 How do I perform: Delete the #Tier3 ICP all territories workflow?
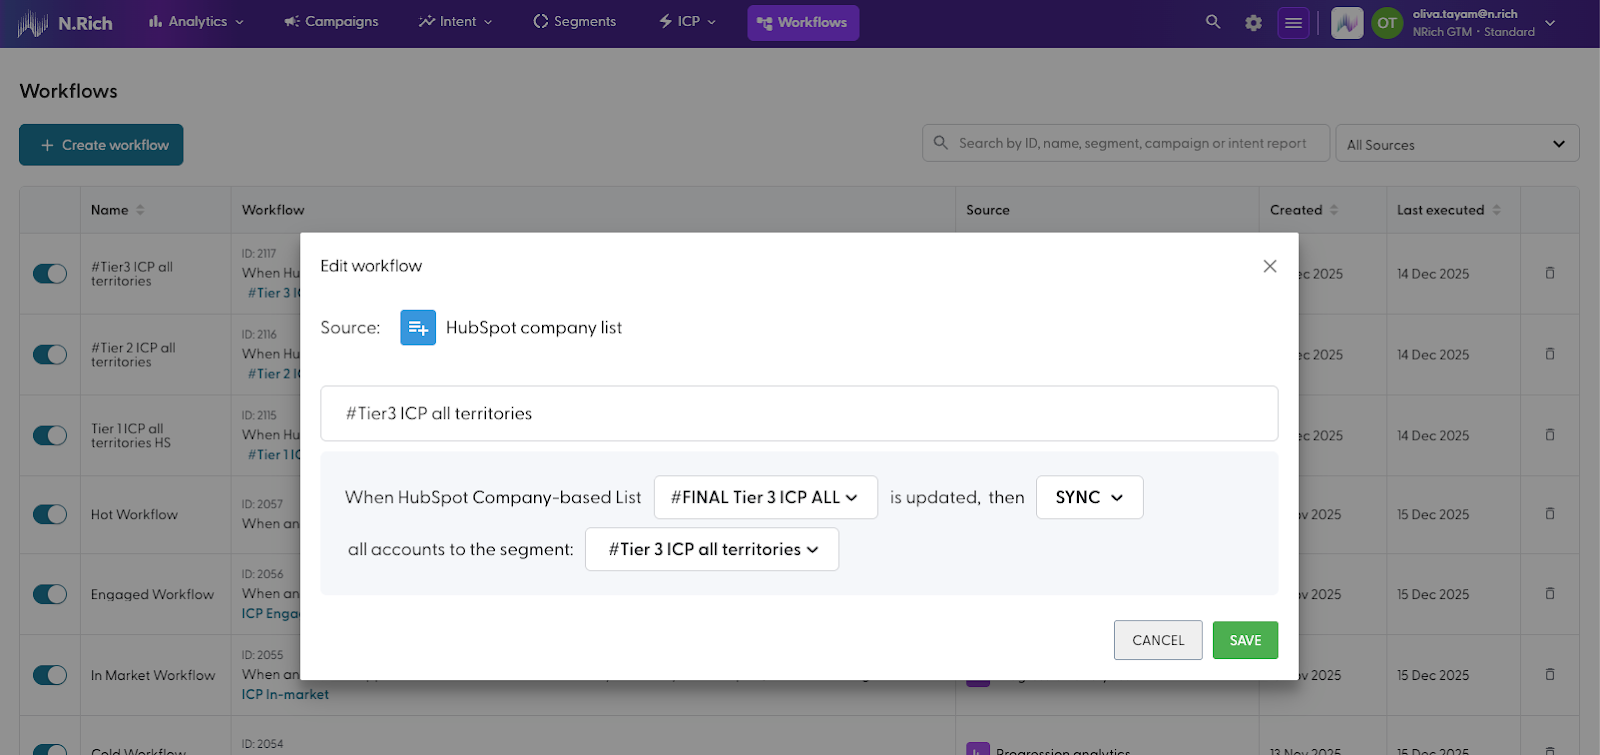pos(1549,273)
